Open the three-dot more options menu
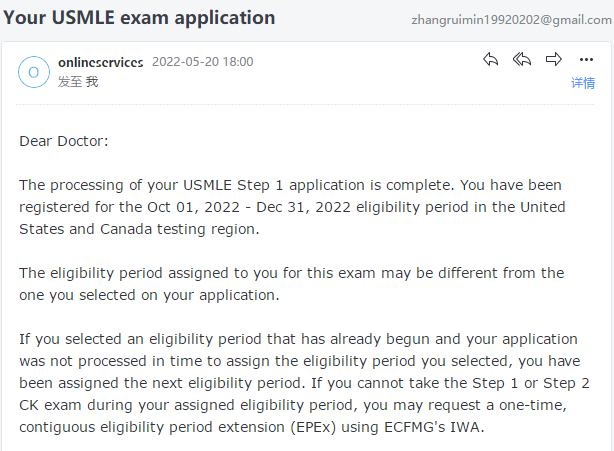Screen dimensions: 614x451 coord(586,60)
